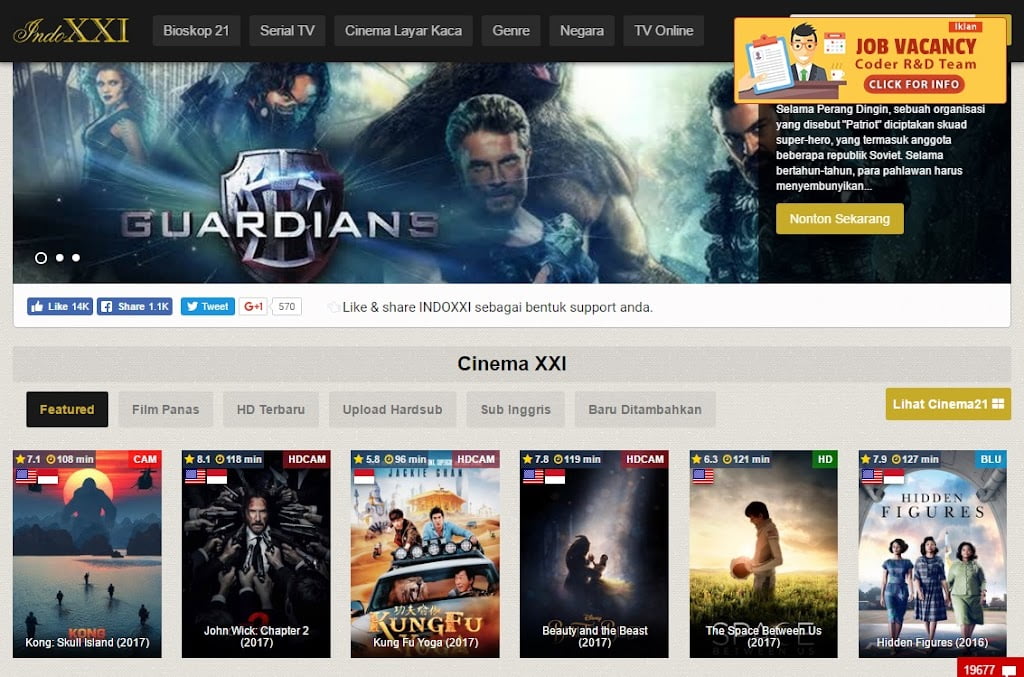Click the IndoXXI site logo

click(x=71, y=31)
